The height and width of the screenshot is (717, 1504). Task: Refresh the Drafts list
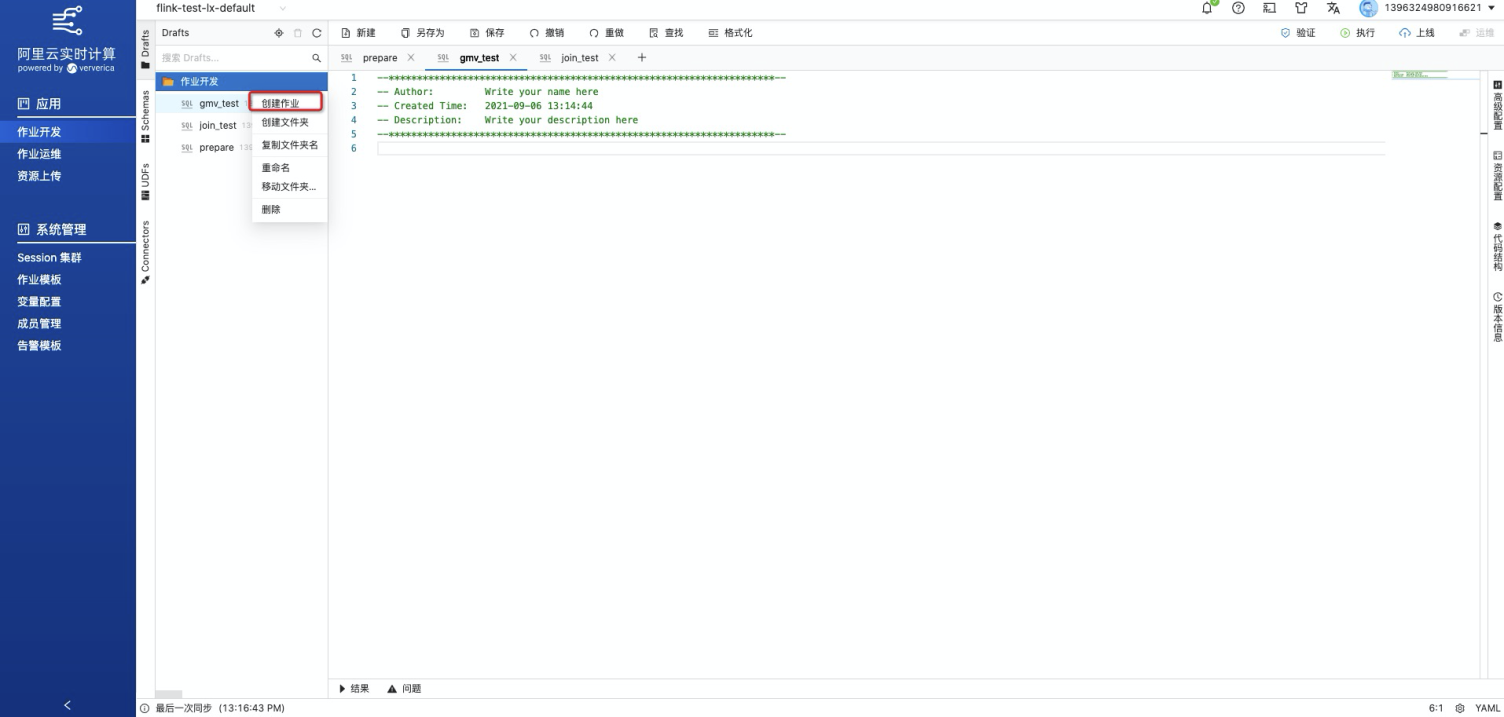click(316, 33)
